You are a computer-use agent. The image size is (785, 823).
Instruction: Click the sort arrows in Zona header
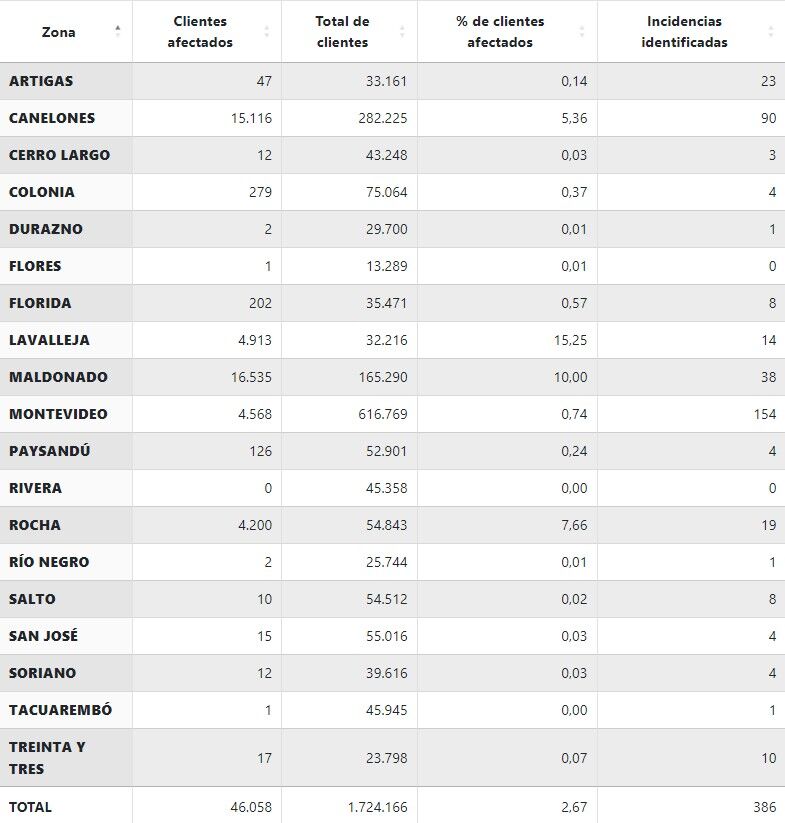(118, 31)
